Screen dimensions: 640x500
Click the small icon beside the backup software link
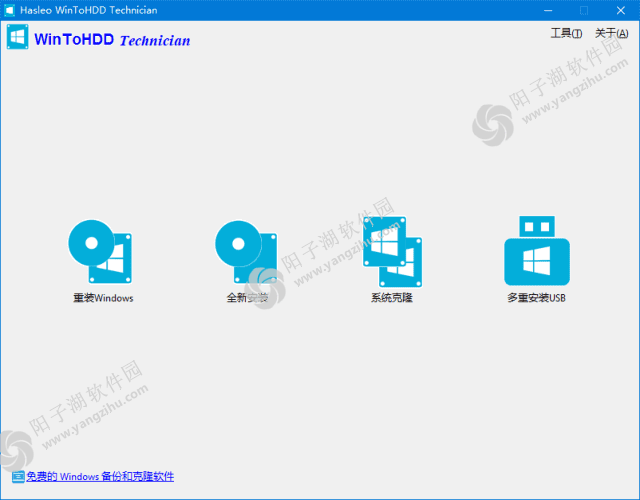click(x=18, y=477)
